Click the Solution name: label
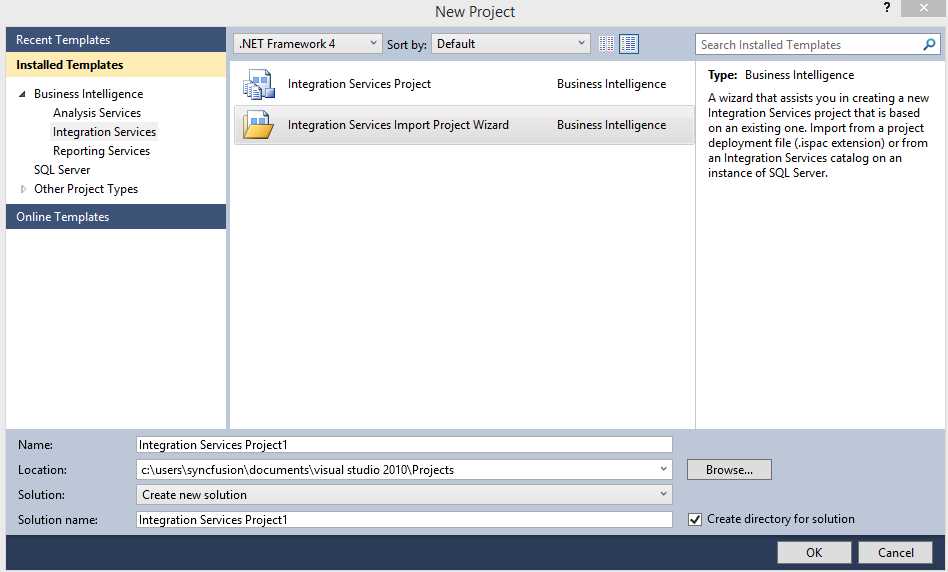 tap(57, 519)
